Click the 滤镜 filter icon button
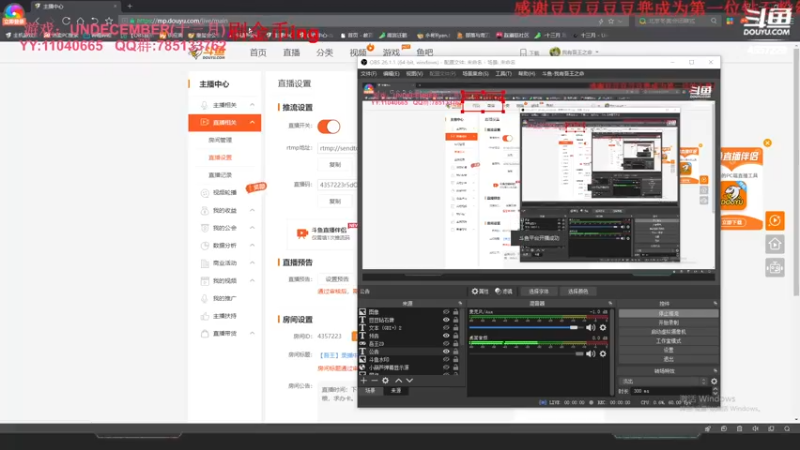 tap(504, 291)
